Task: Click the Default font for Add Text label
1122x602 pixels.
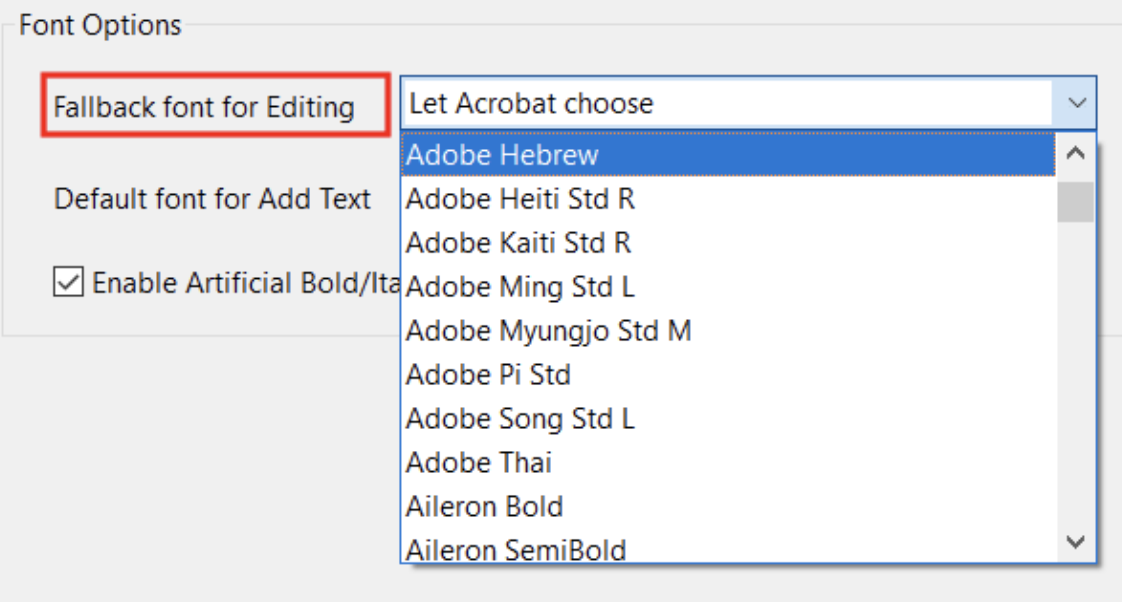Action: (212, 199)
